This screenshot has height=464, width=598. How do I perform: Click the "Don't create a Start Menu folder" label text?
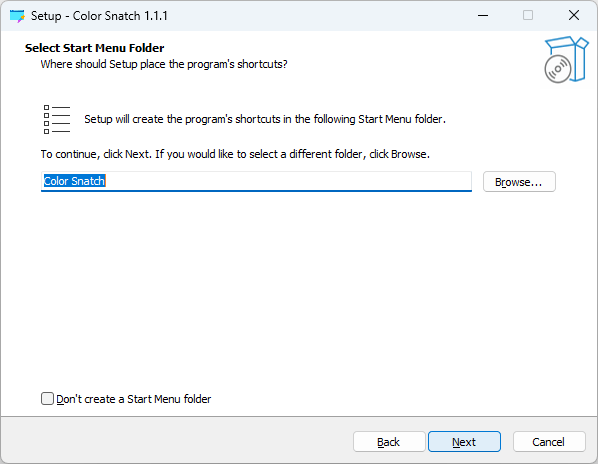click(x=133, y=399)
